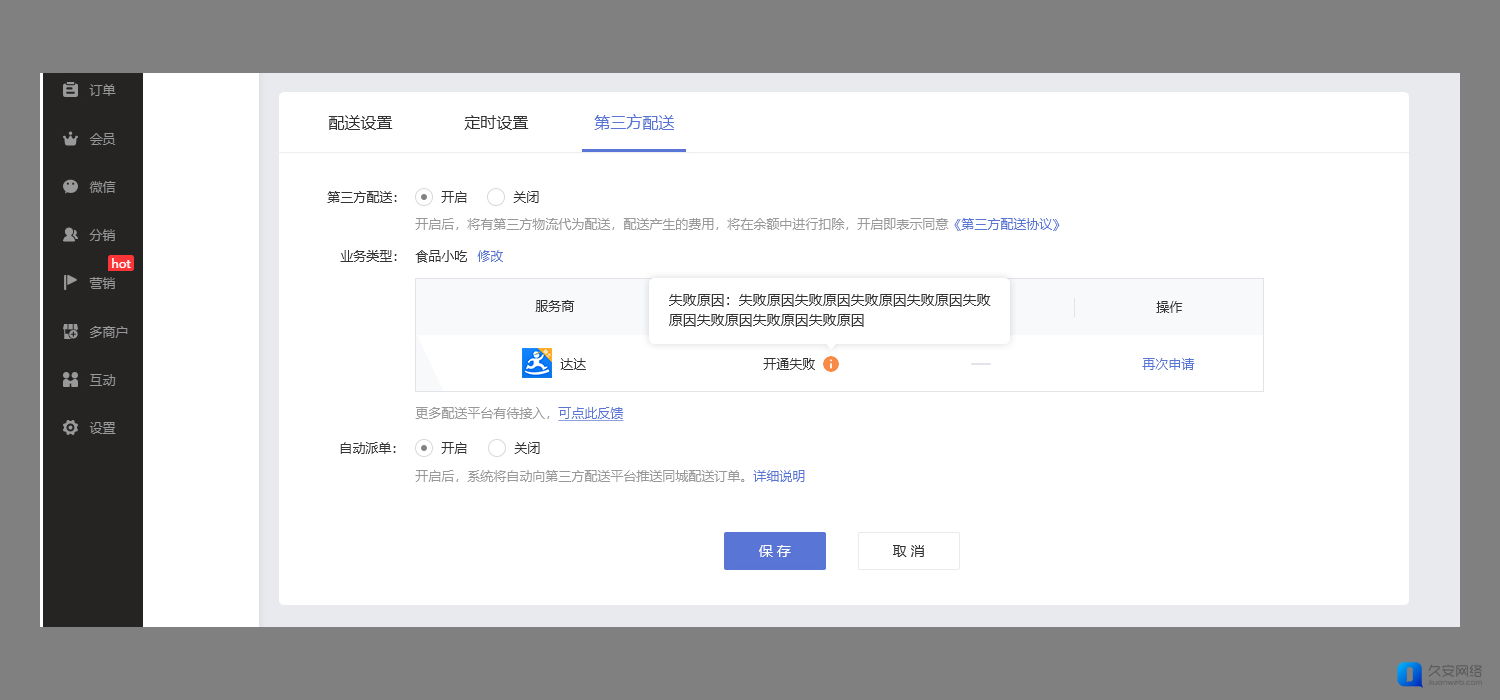Open 会员 members crown icon
Viewport: 1500px width, 700px height.
click(x=70, y=139)
